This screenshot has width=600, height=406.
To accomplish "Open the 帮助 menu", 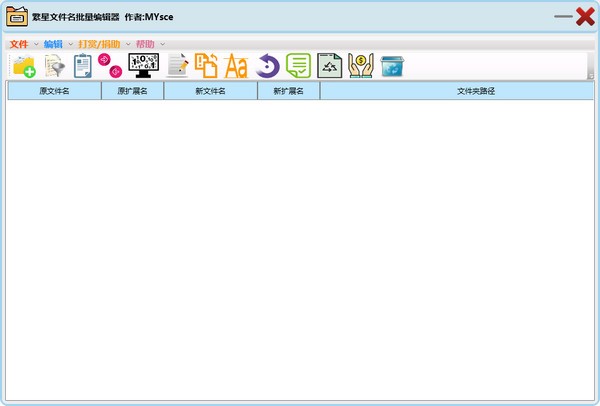I will (x=145, y=44).
